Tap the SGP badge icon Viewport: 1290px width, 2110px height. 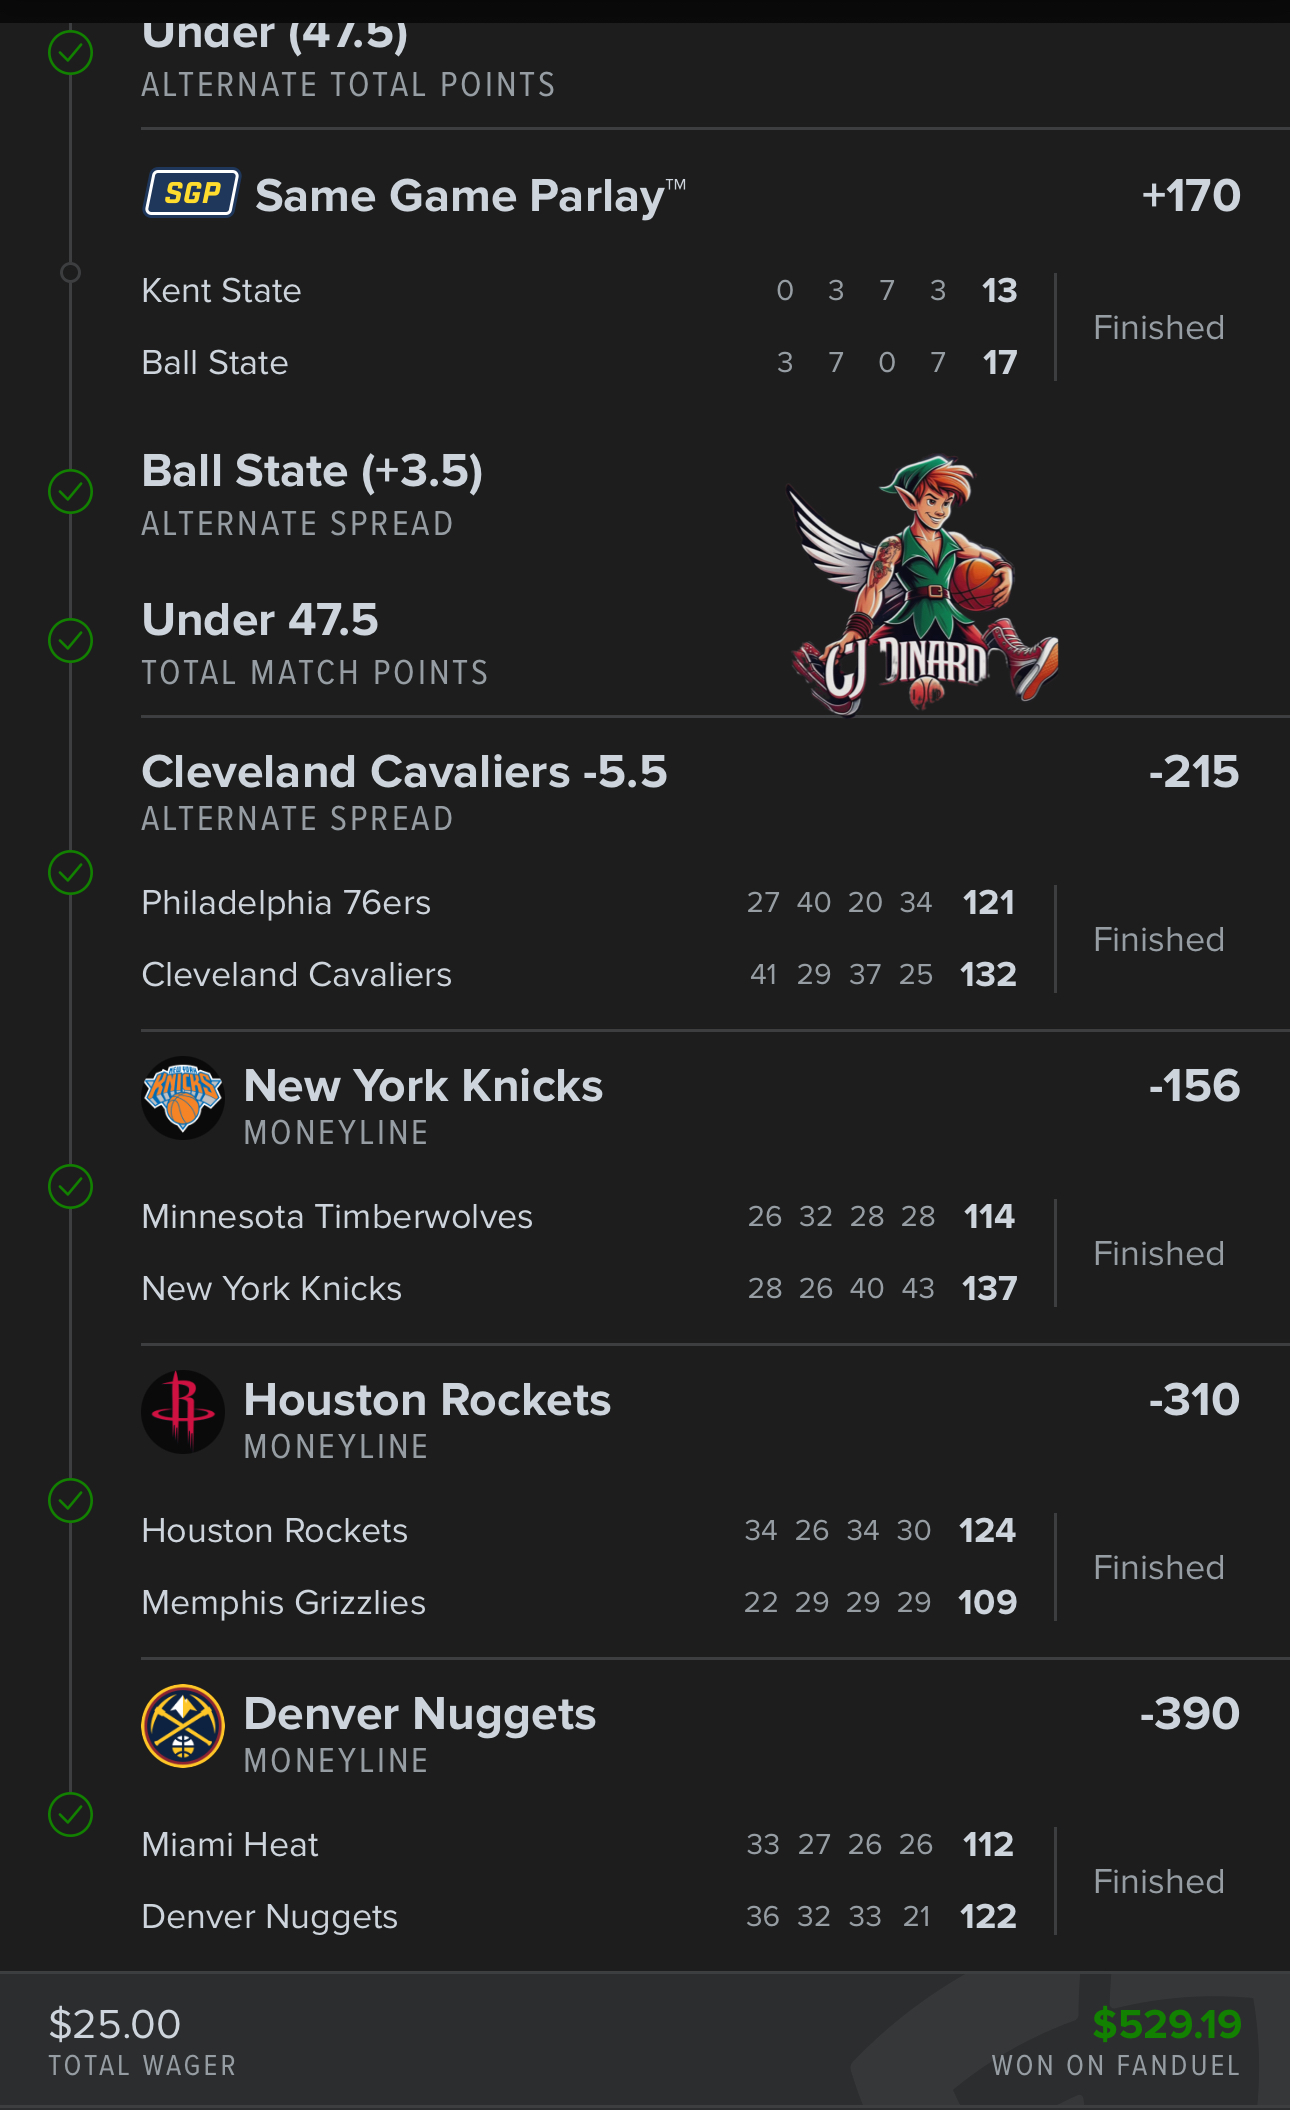192,193
